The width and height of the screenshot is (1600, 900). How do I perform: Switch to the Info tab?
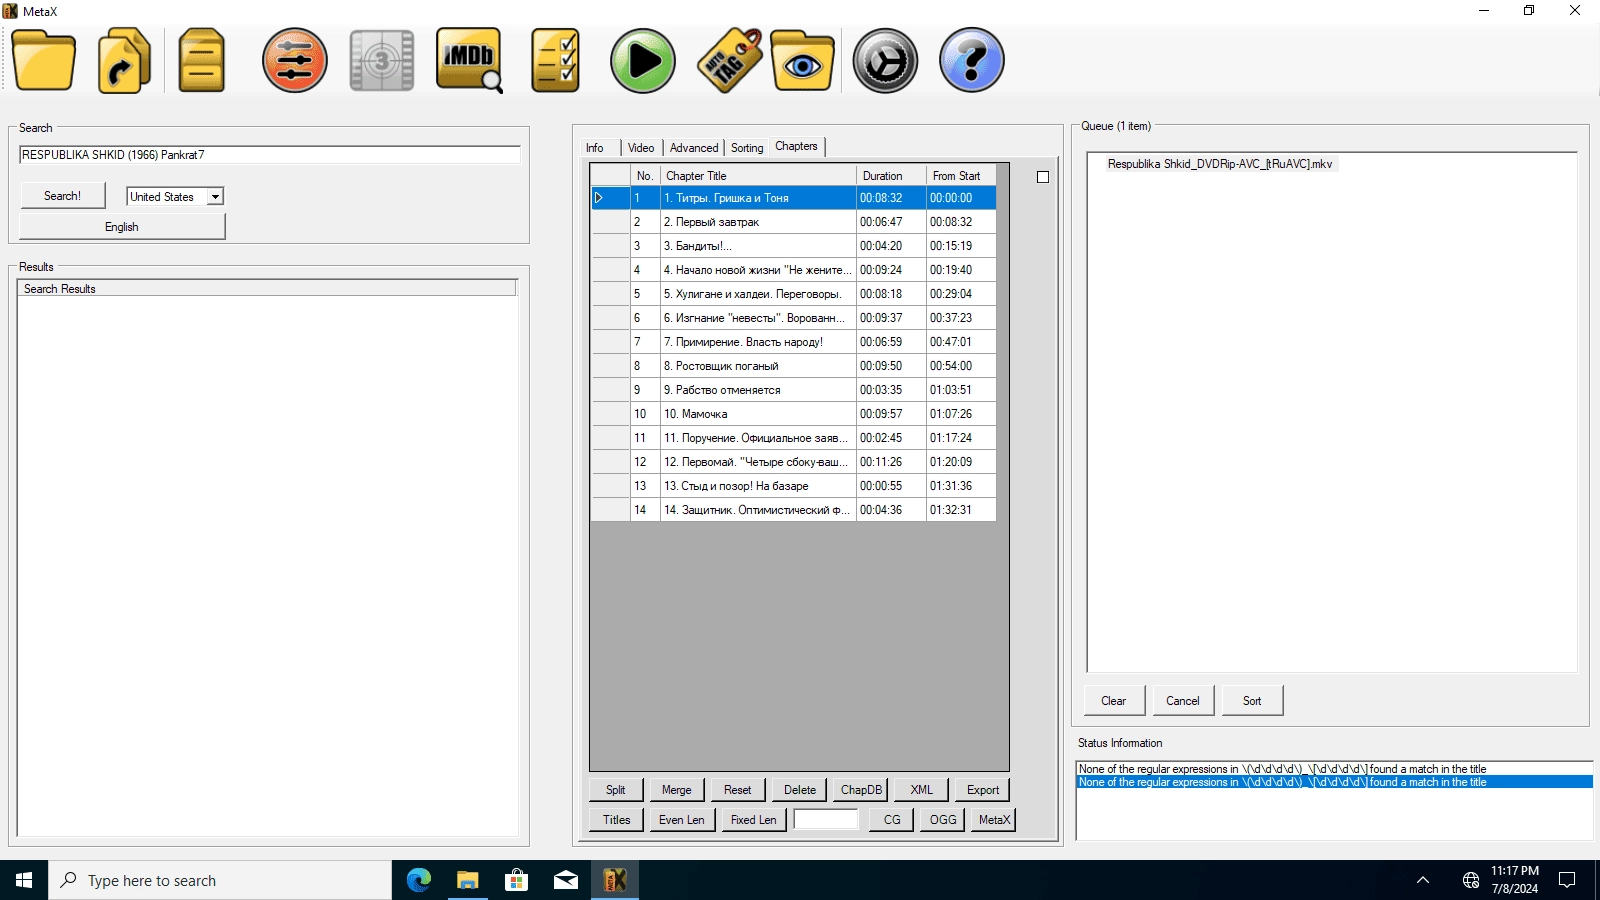point(595,148)
